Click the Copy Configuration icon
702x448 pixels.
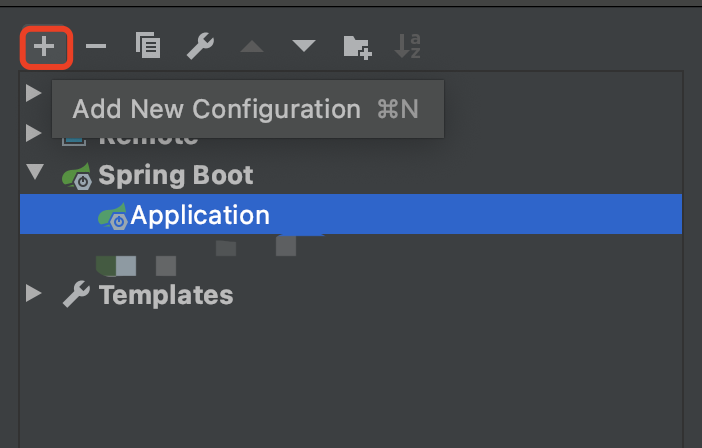tap(148, 45)
